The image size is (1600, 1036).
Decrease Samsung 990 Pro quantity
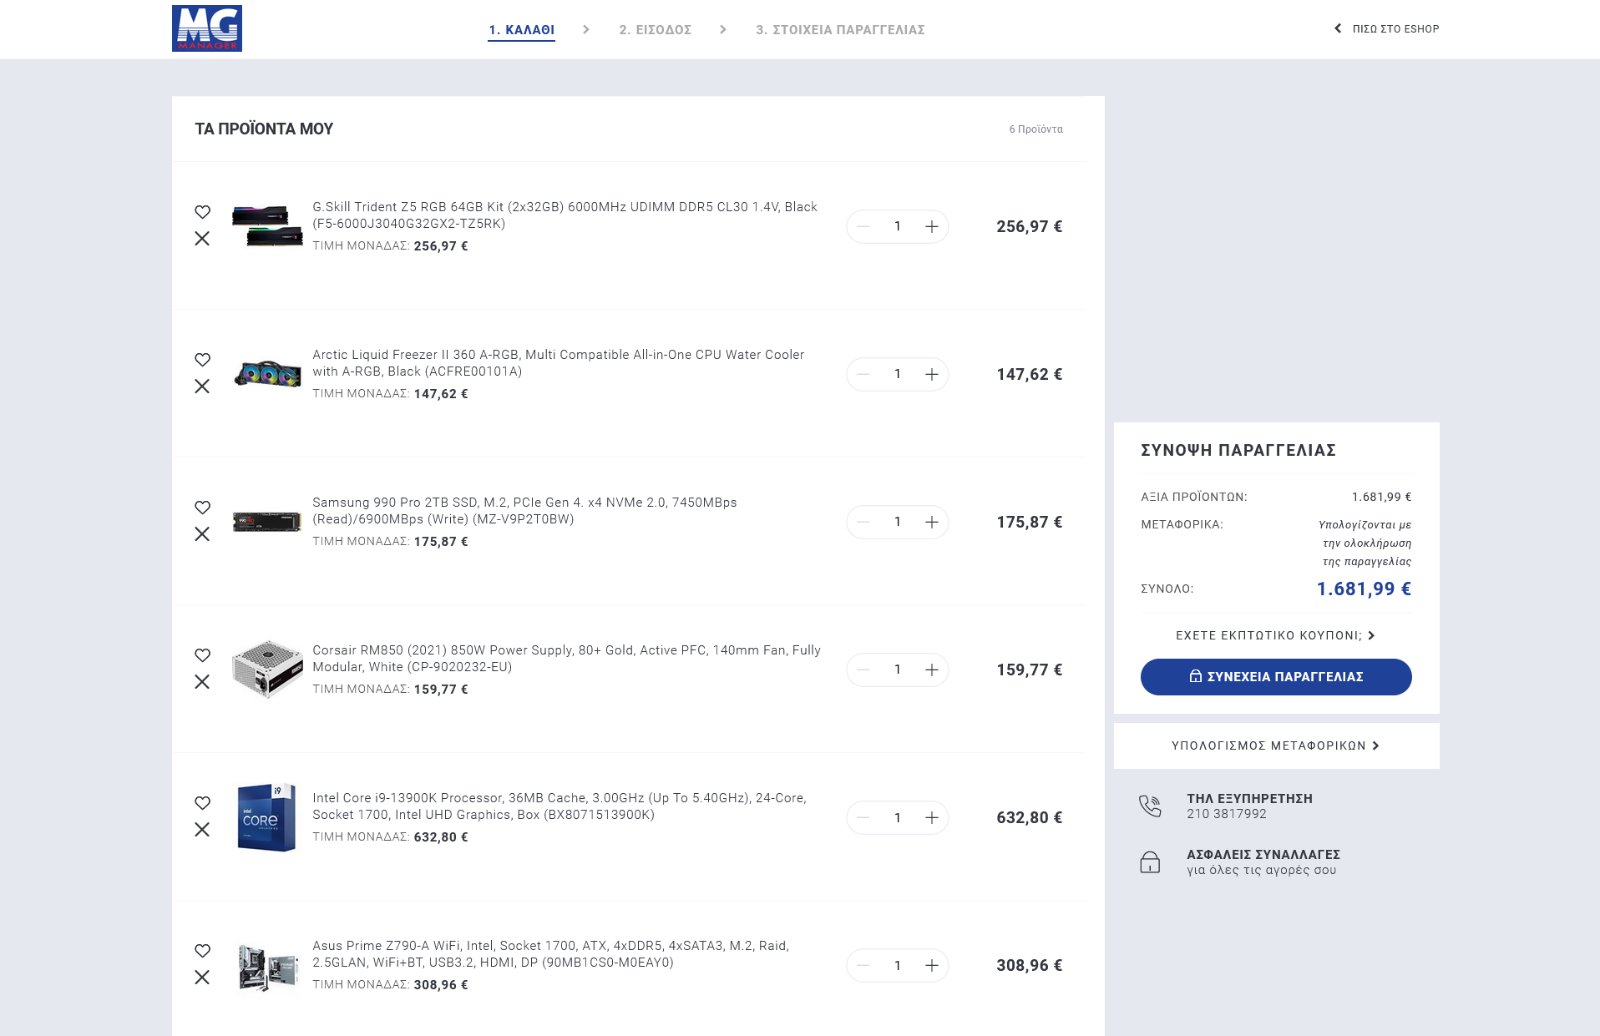point(863,522)
